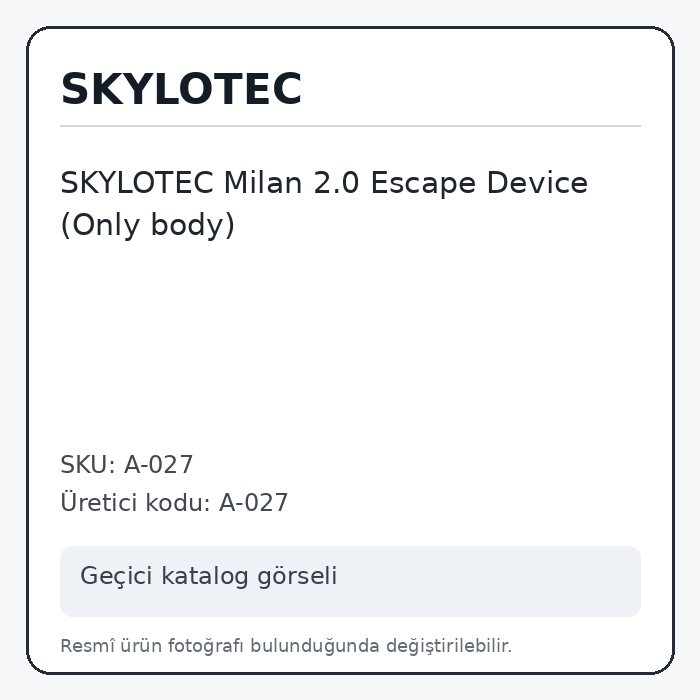
Task: Click the word bulunduğunda in footer note
Action: 314,646
